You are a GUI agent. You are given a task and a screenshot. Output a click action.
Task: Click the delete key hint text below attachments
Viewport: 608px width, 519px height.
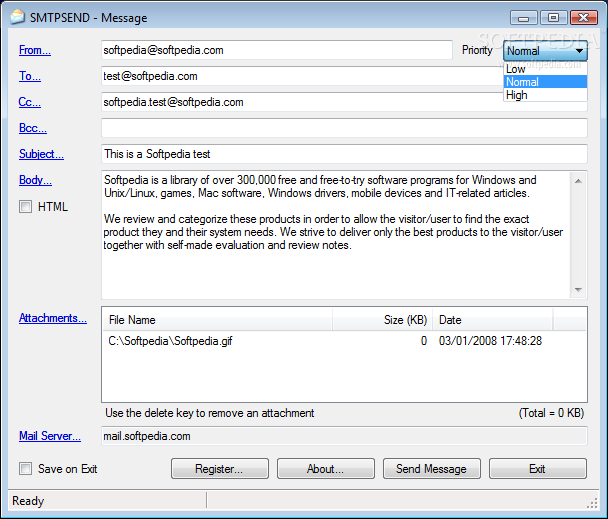[209, 413]
